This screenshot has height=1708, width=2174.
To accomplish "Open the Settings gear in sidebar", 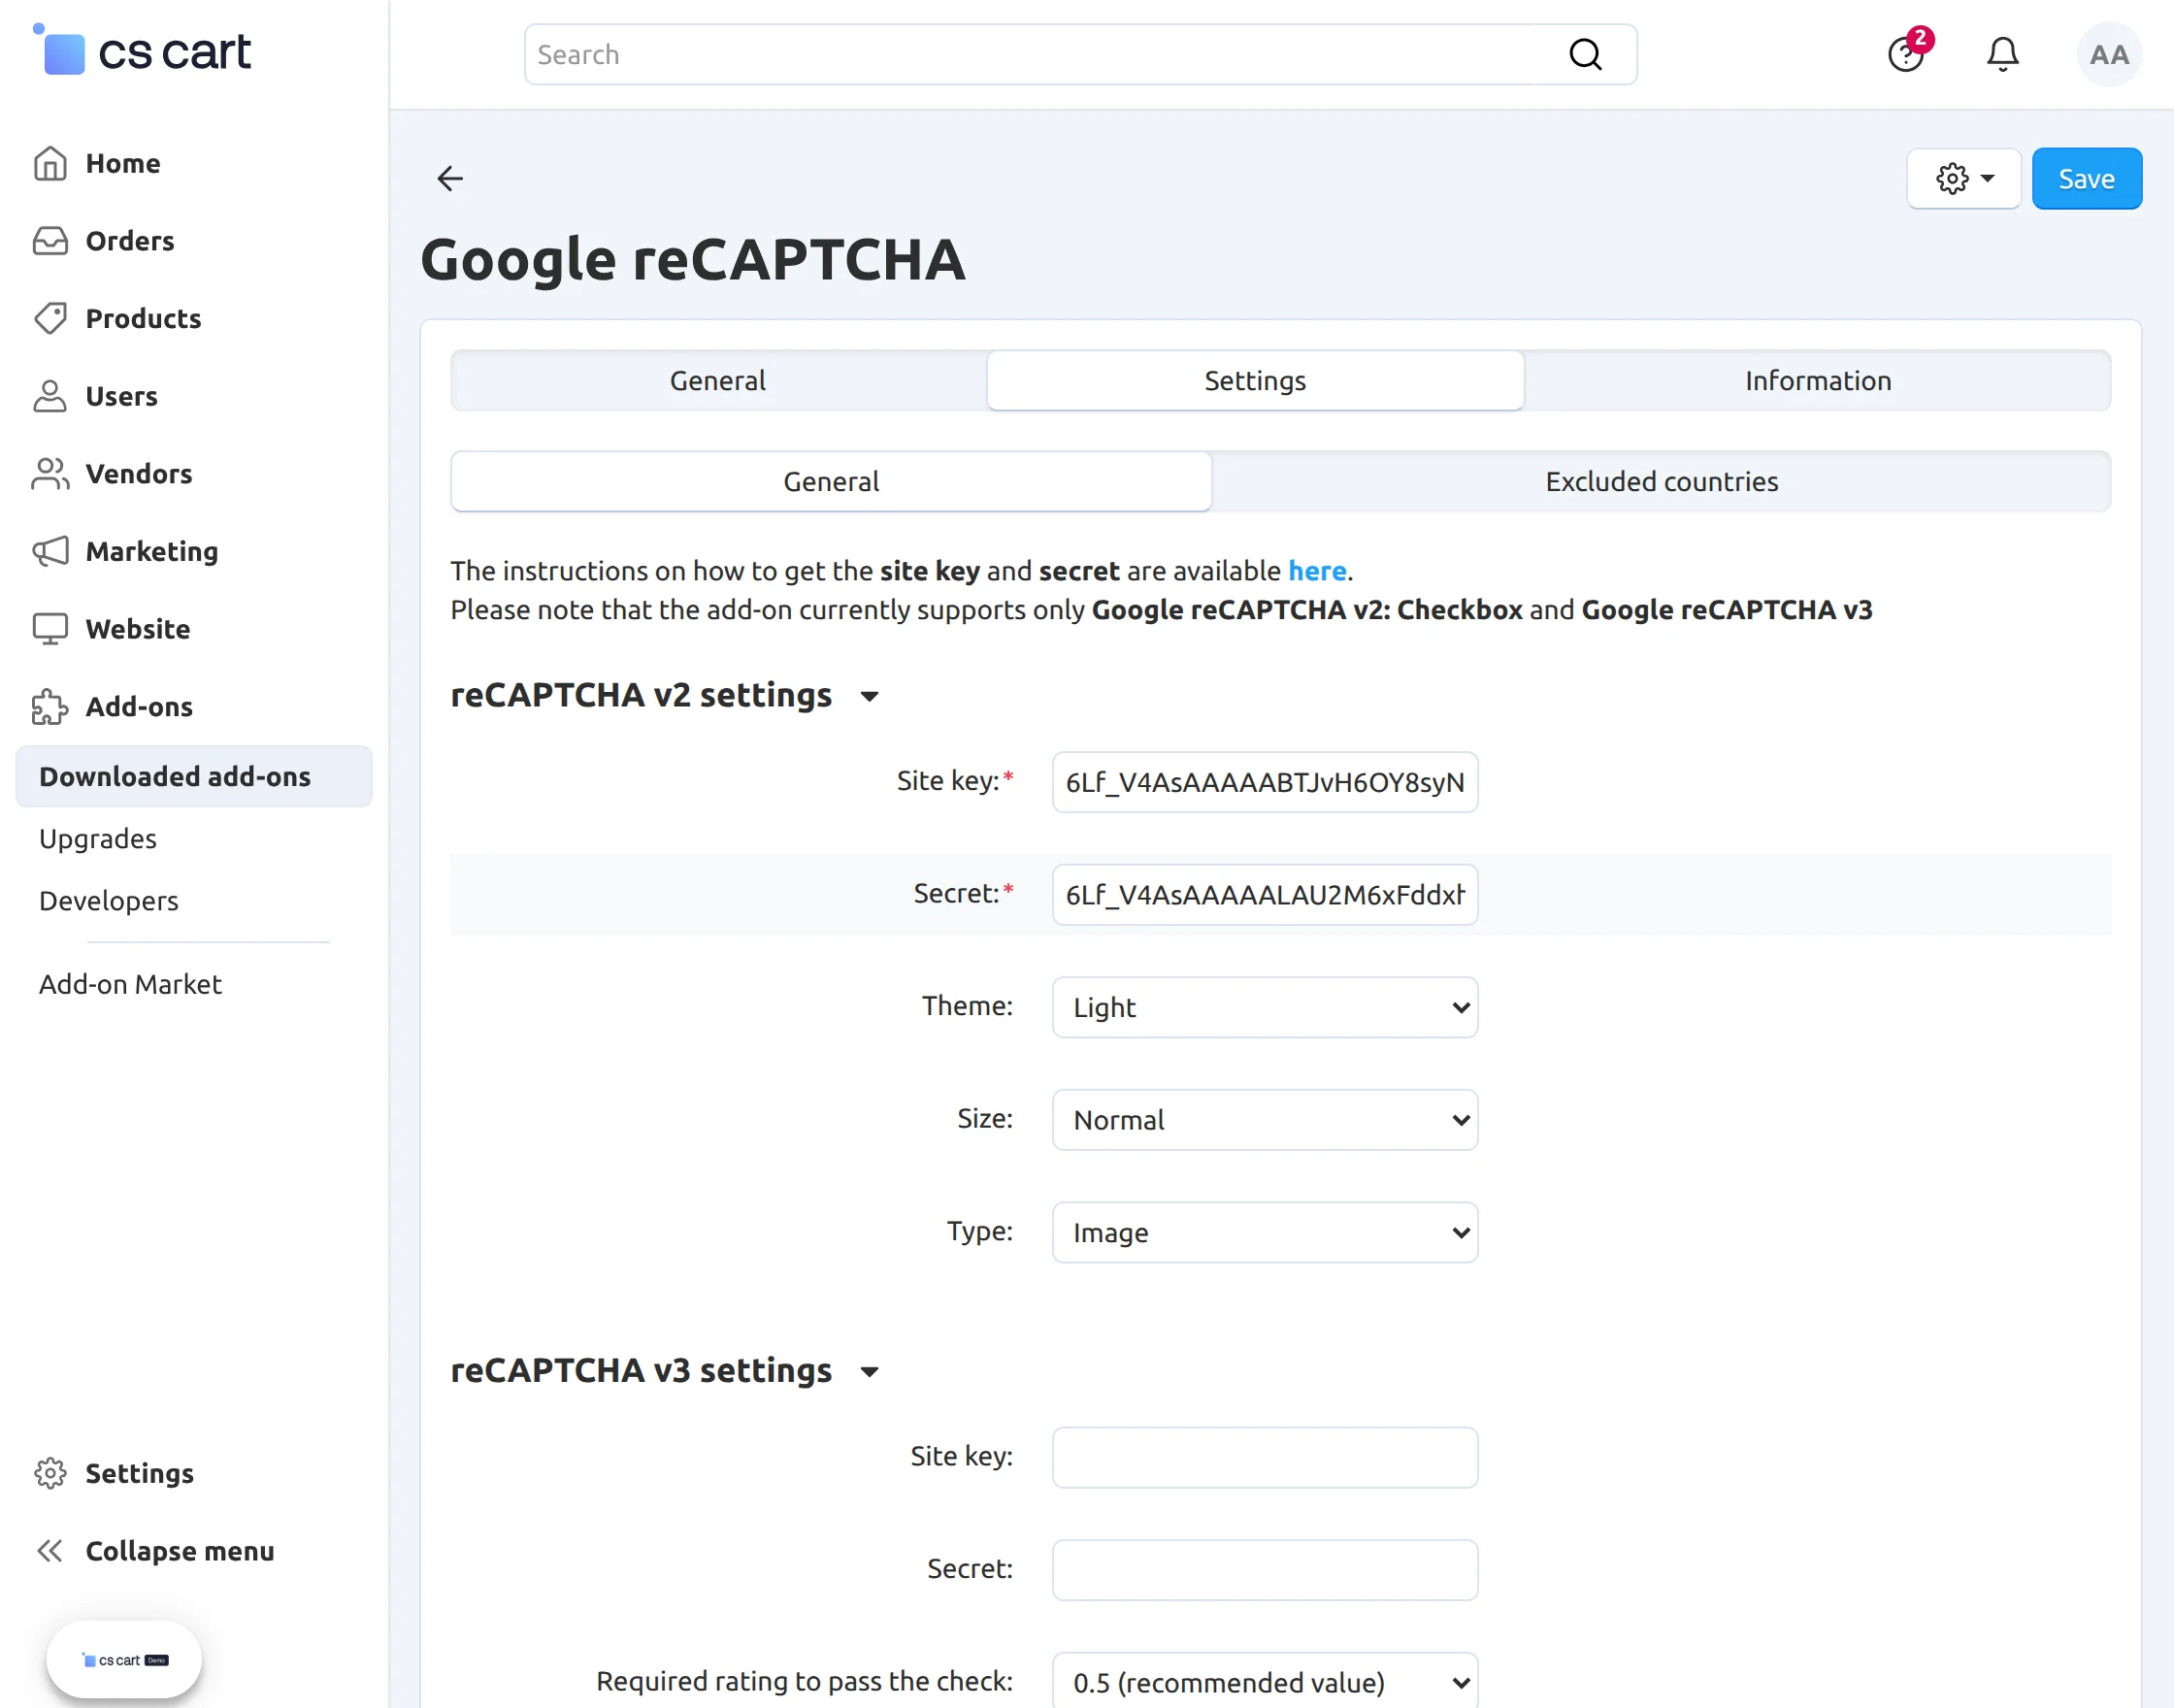I will coord(50,1473).
